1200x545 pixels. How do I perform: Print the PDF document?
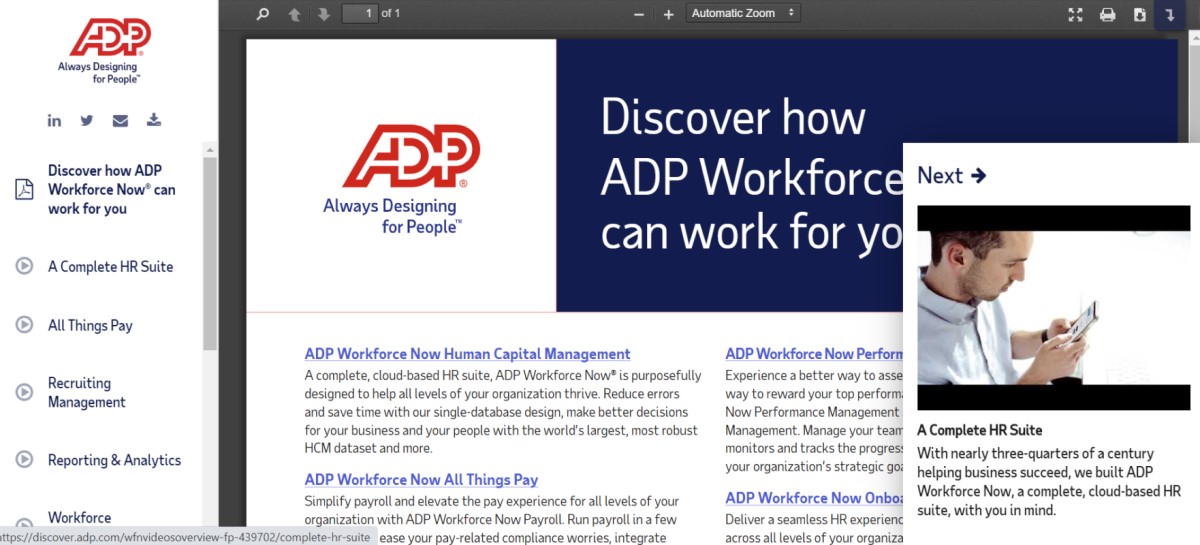tap(1108, 14)
